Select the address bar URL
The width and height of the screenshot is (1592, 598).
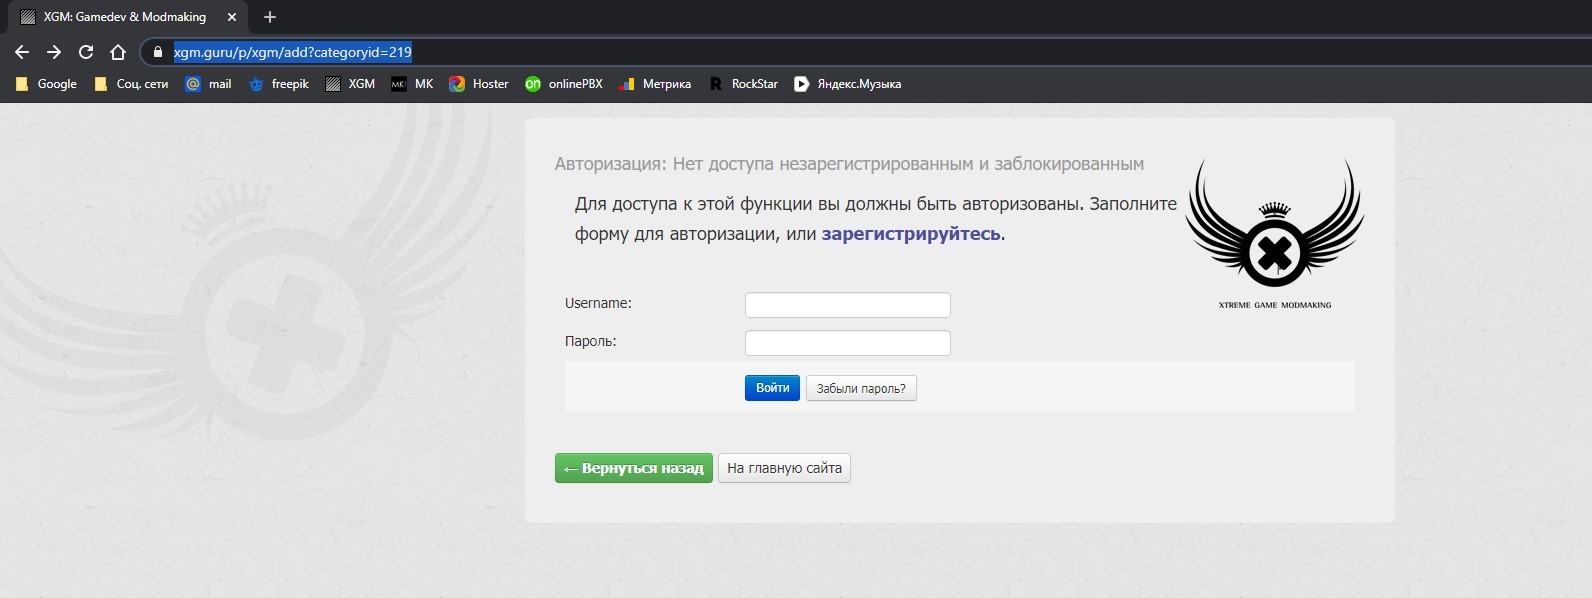293,52
